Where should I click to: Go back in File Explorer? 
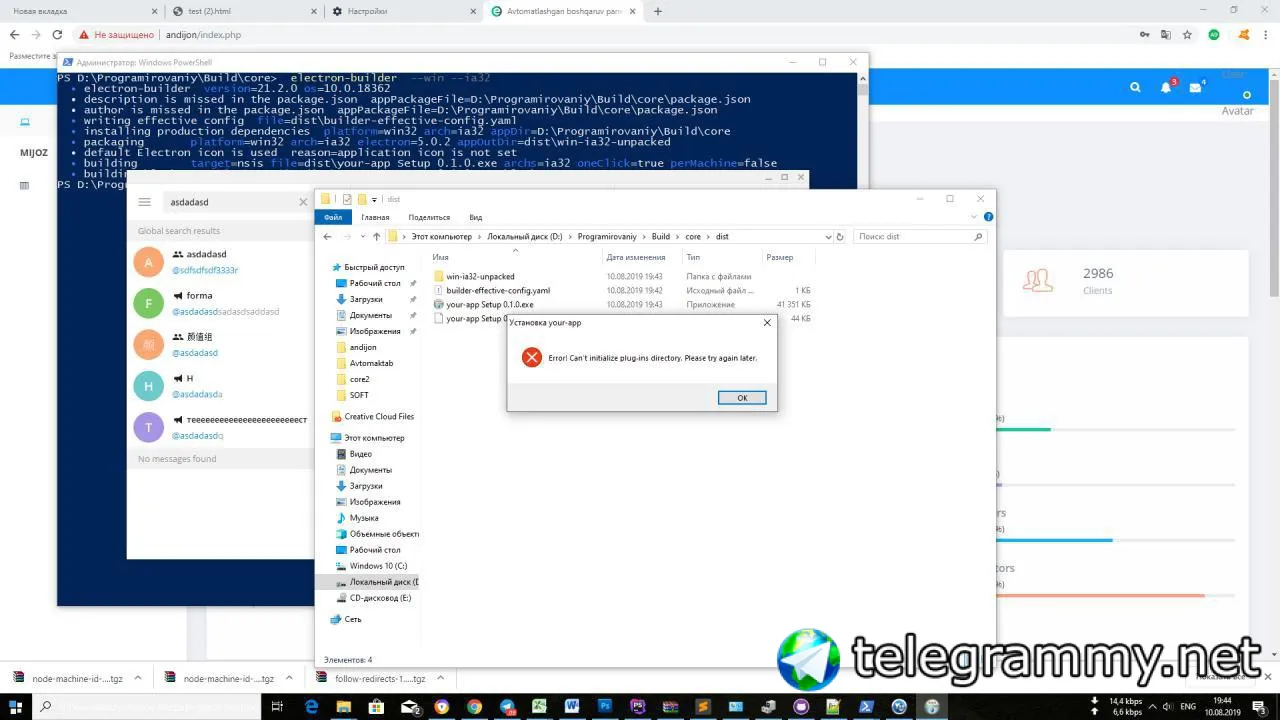327,237
